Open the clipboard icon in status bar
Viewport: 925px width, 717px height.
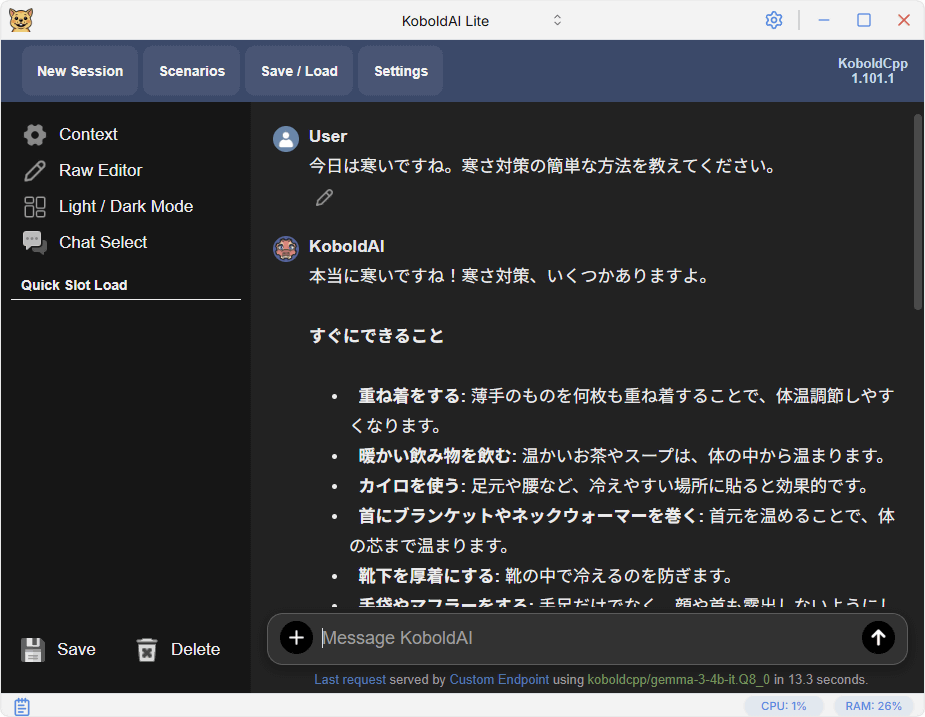(x=21, y=706)
